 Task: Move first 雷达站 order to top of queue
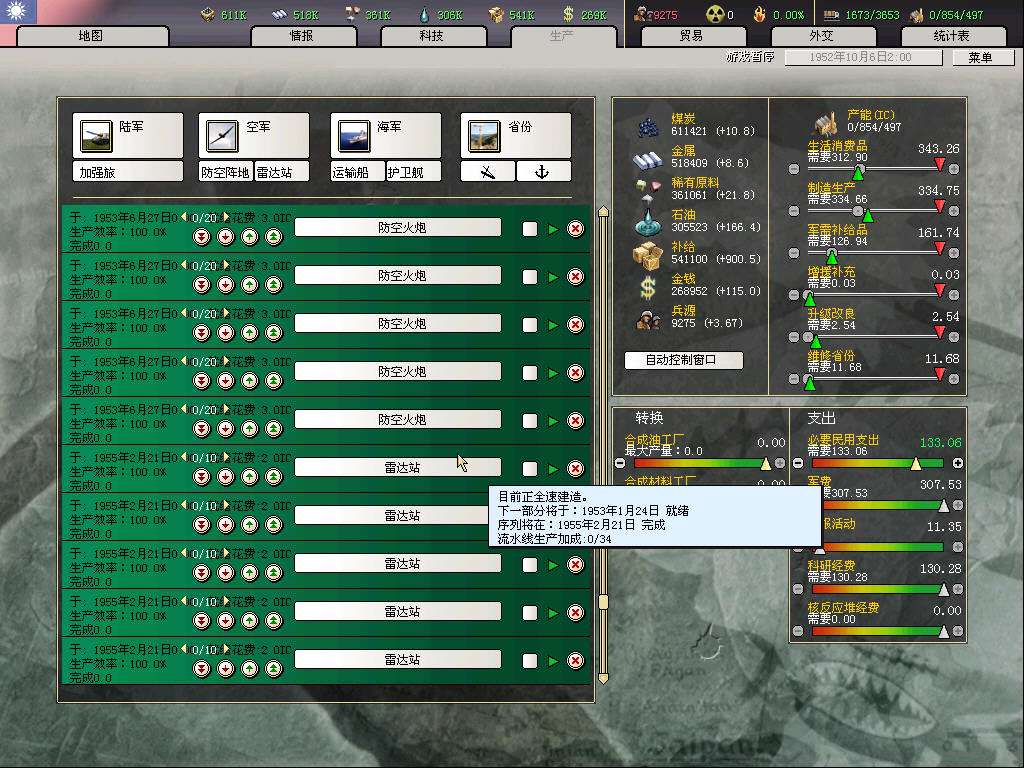274,477
